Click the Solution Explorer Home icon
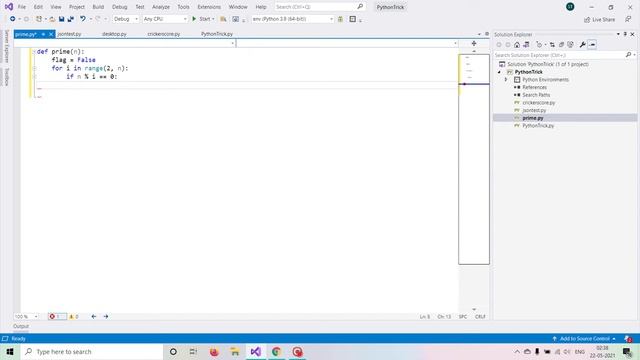This screenshot has width=640, height=360. pos(517,44)
